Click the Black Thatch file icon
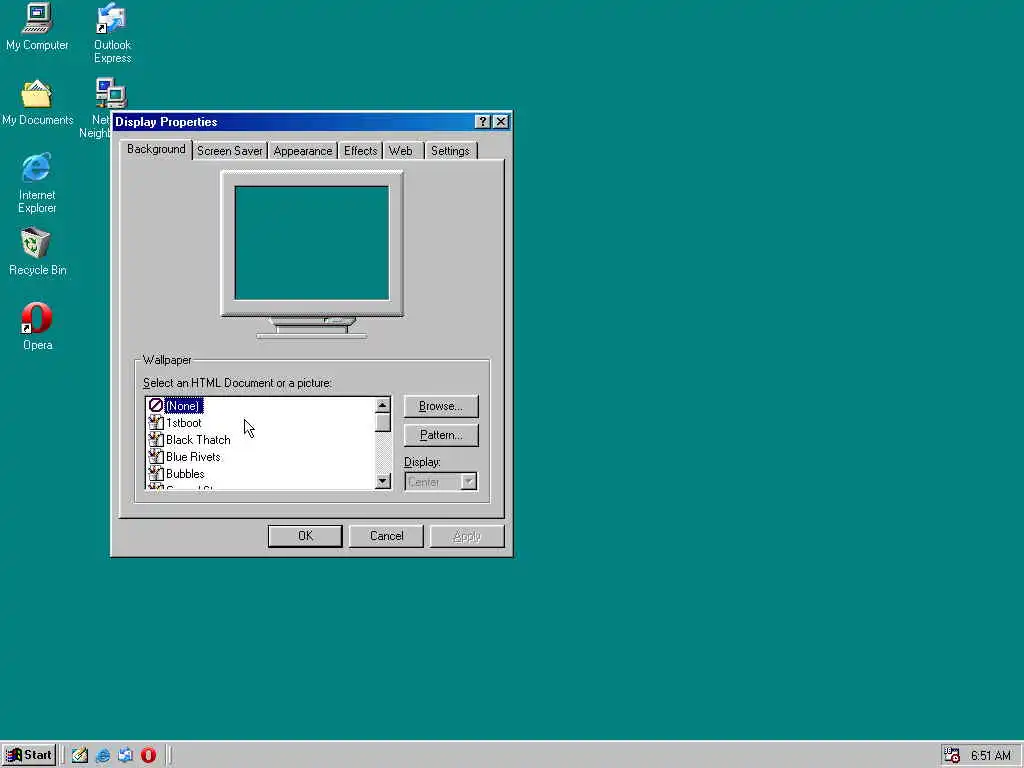 (155, 440)
